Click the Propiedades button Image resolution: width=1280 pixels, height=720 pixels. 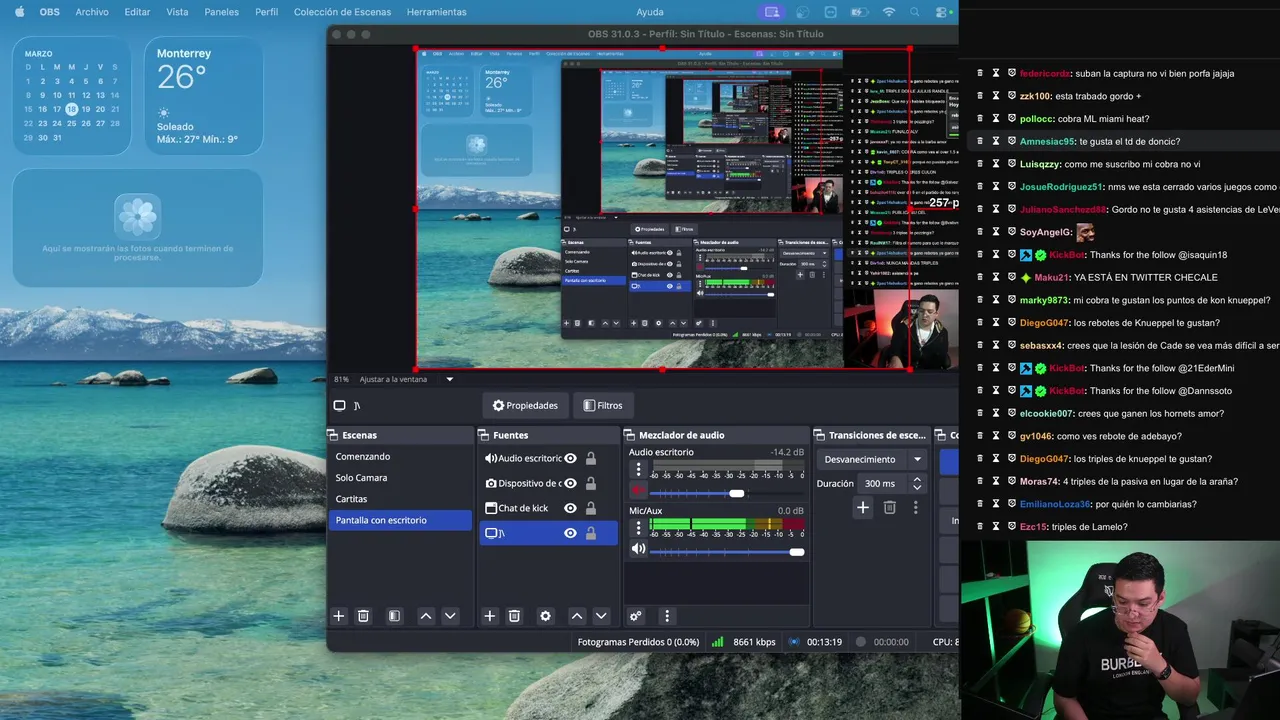(x=525, y=405)
